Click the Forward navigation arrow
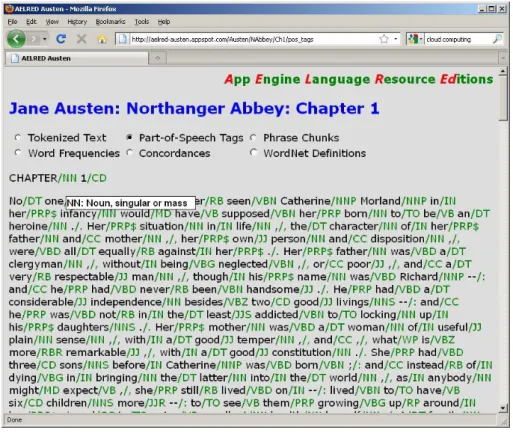513x433 pixels. tap(34, 39)
